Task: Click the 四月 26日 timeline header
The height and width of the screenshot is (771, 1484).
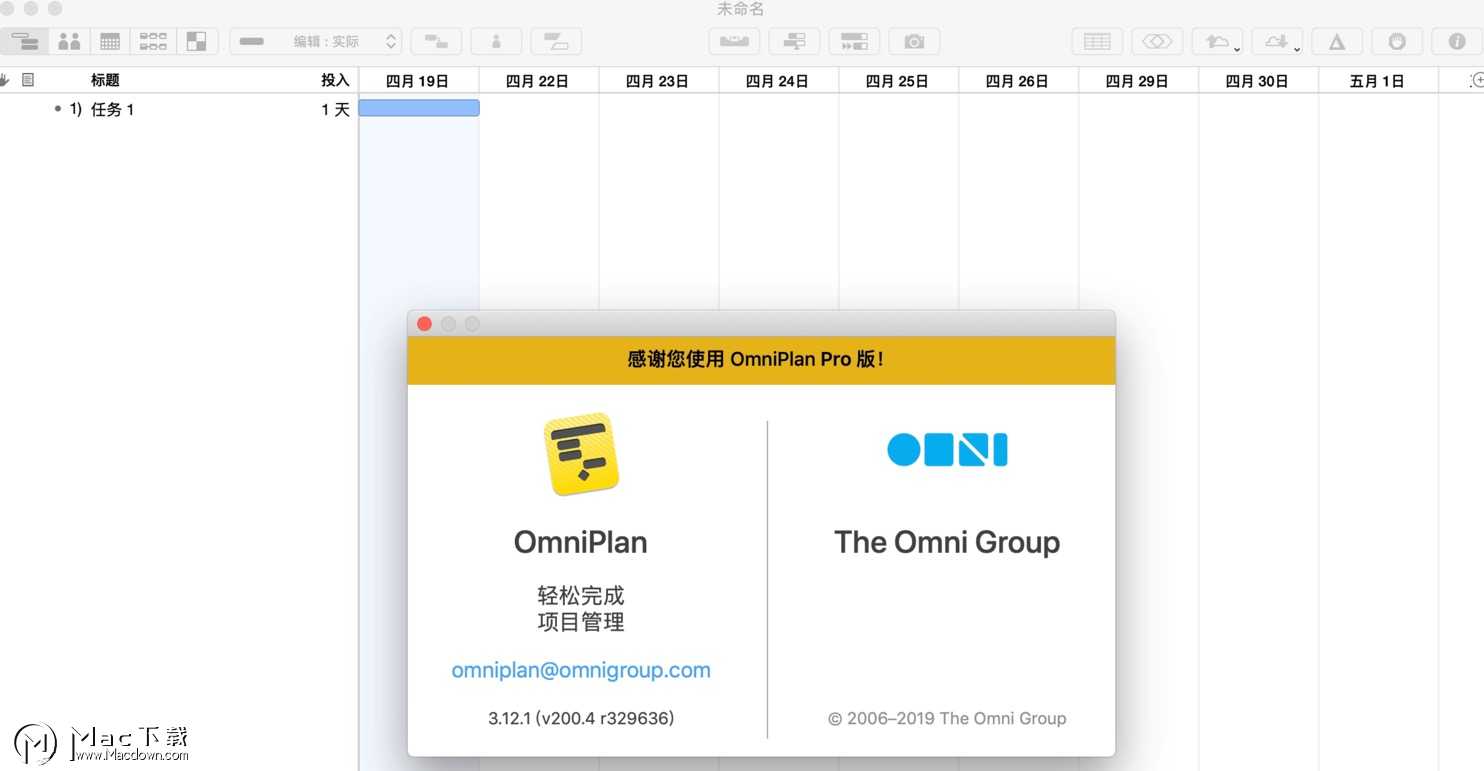Action: (1019, 81)
